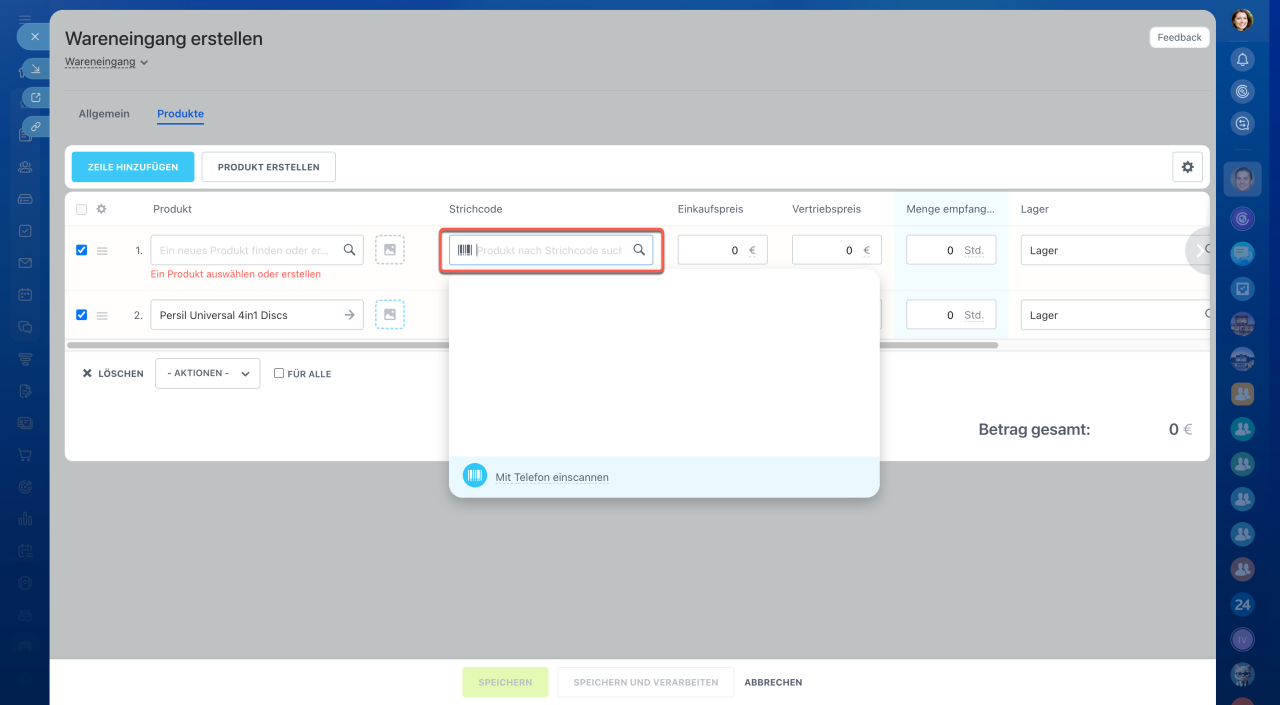1280x705 pixels.
Task: Click the 'Wareneingang erstellen' title
Action: [x=164, y=38]
